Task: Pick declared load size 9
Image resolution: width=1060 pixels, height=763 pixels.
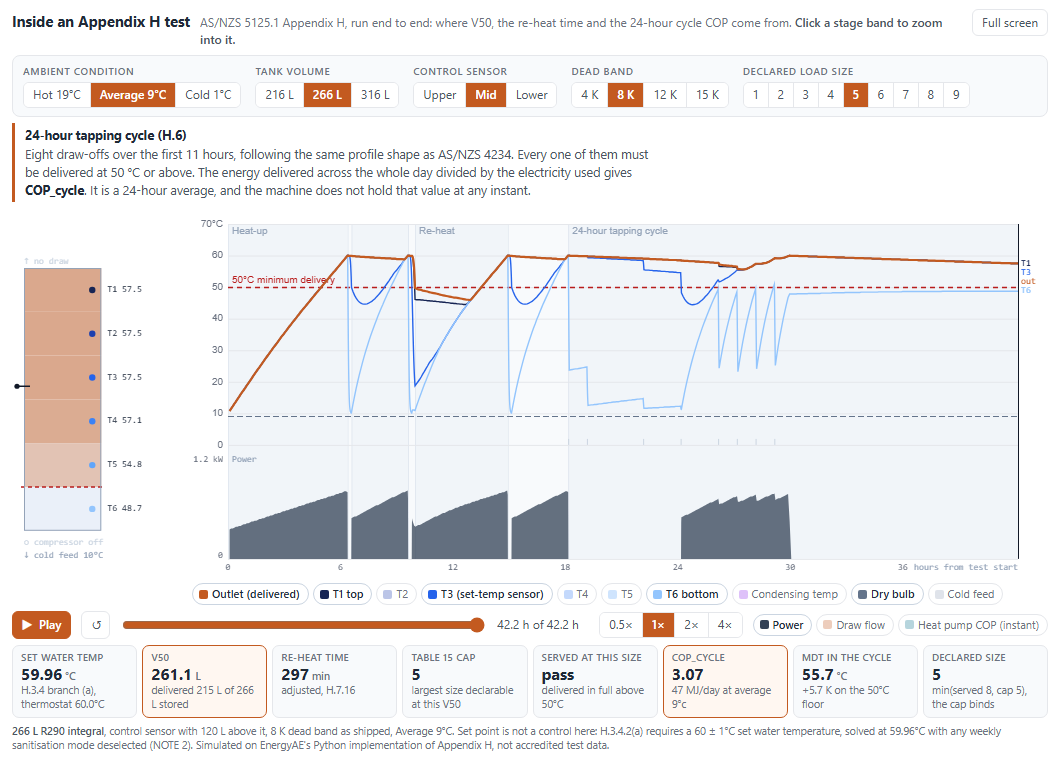Action: tap(956, 95)
